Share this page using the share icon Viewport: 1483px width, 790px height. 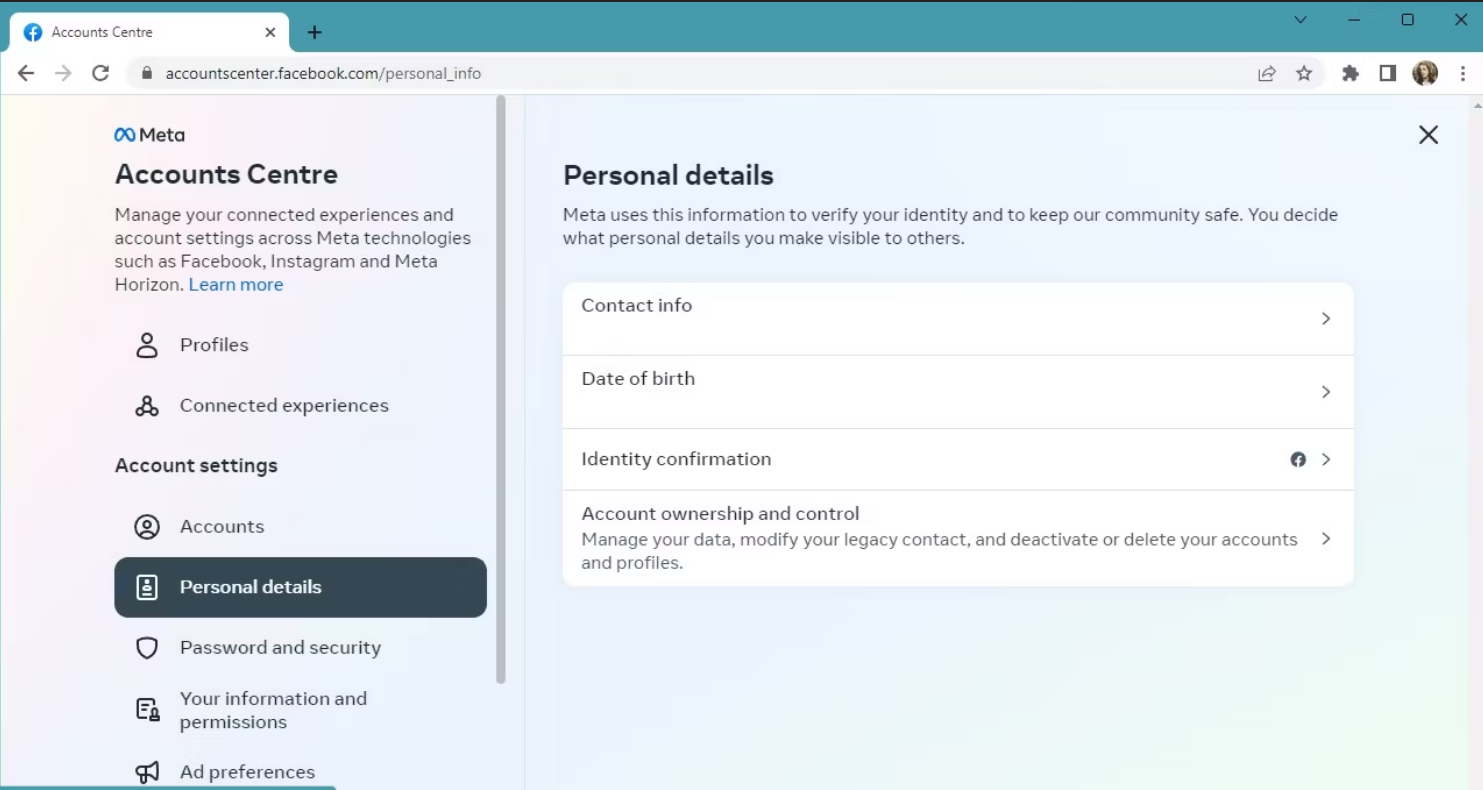[1267, 73]
